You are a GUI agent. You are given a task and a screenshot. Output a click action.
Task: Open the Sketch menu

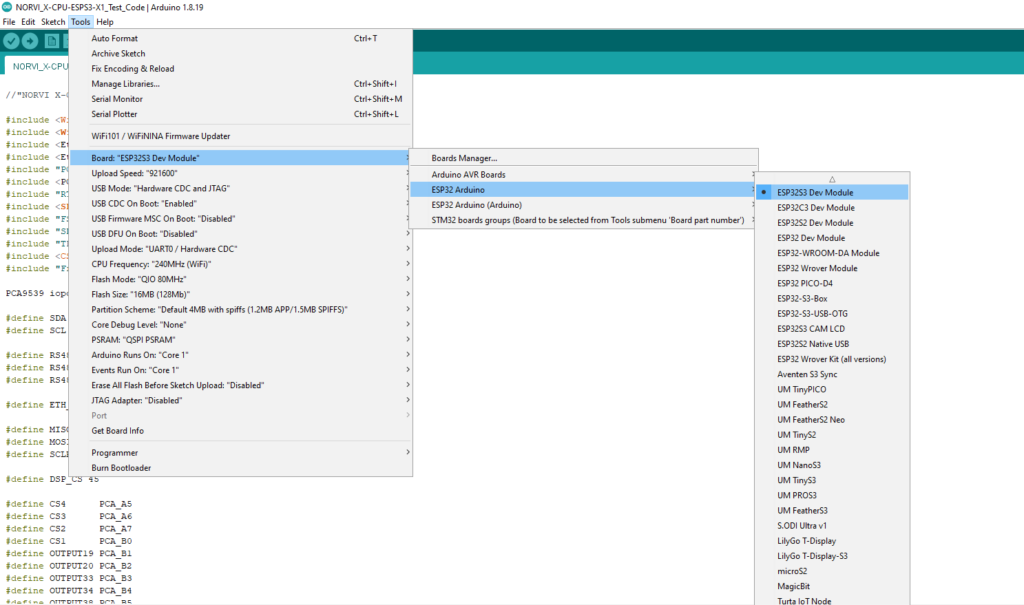(53, 22)
